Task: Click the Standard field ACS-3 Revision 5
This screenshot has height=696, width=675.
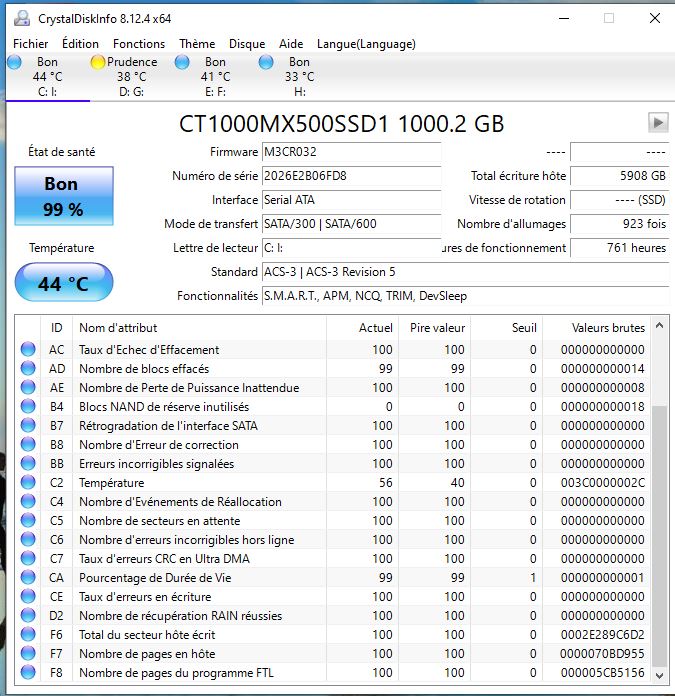Action: (x=465, y=272)
